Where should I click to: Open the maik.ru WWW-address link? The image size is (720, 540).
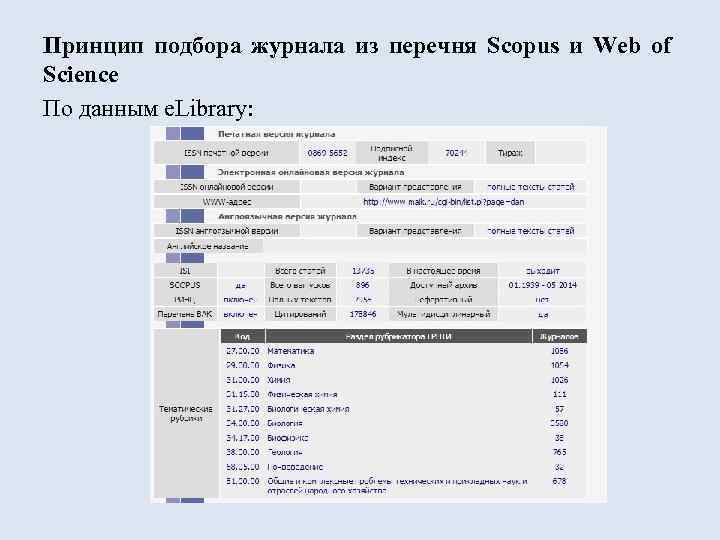click(444, 202)
